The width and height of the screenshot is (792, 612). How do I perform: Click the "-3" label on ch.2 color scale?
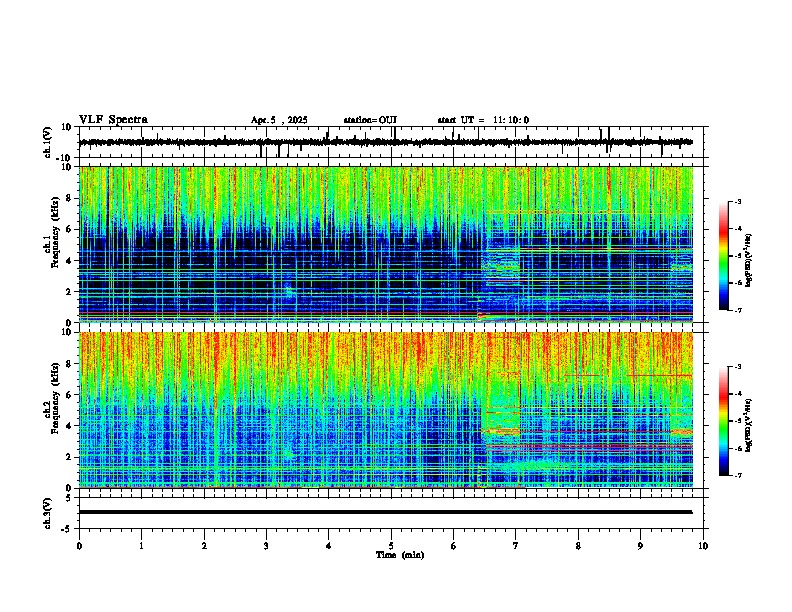coord(738,367)
